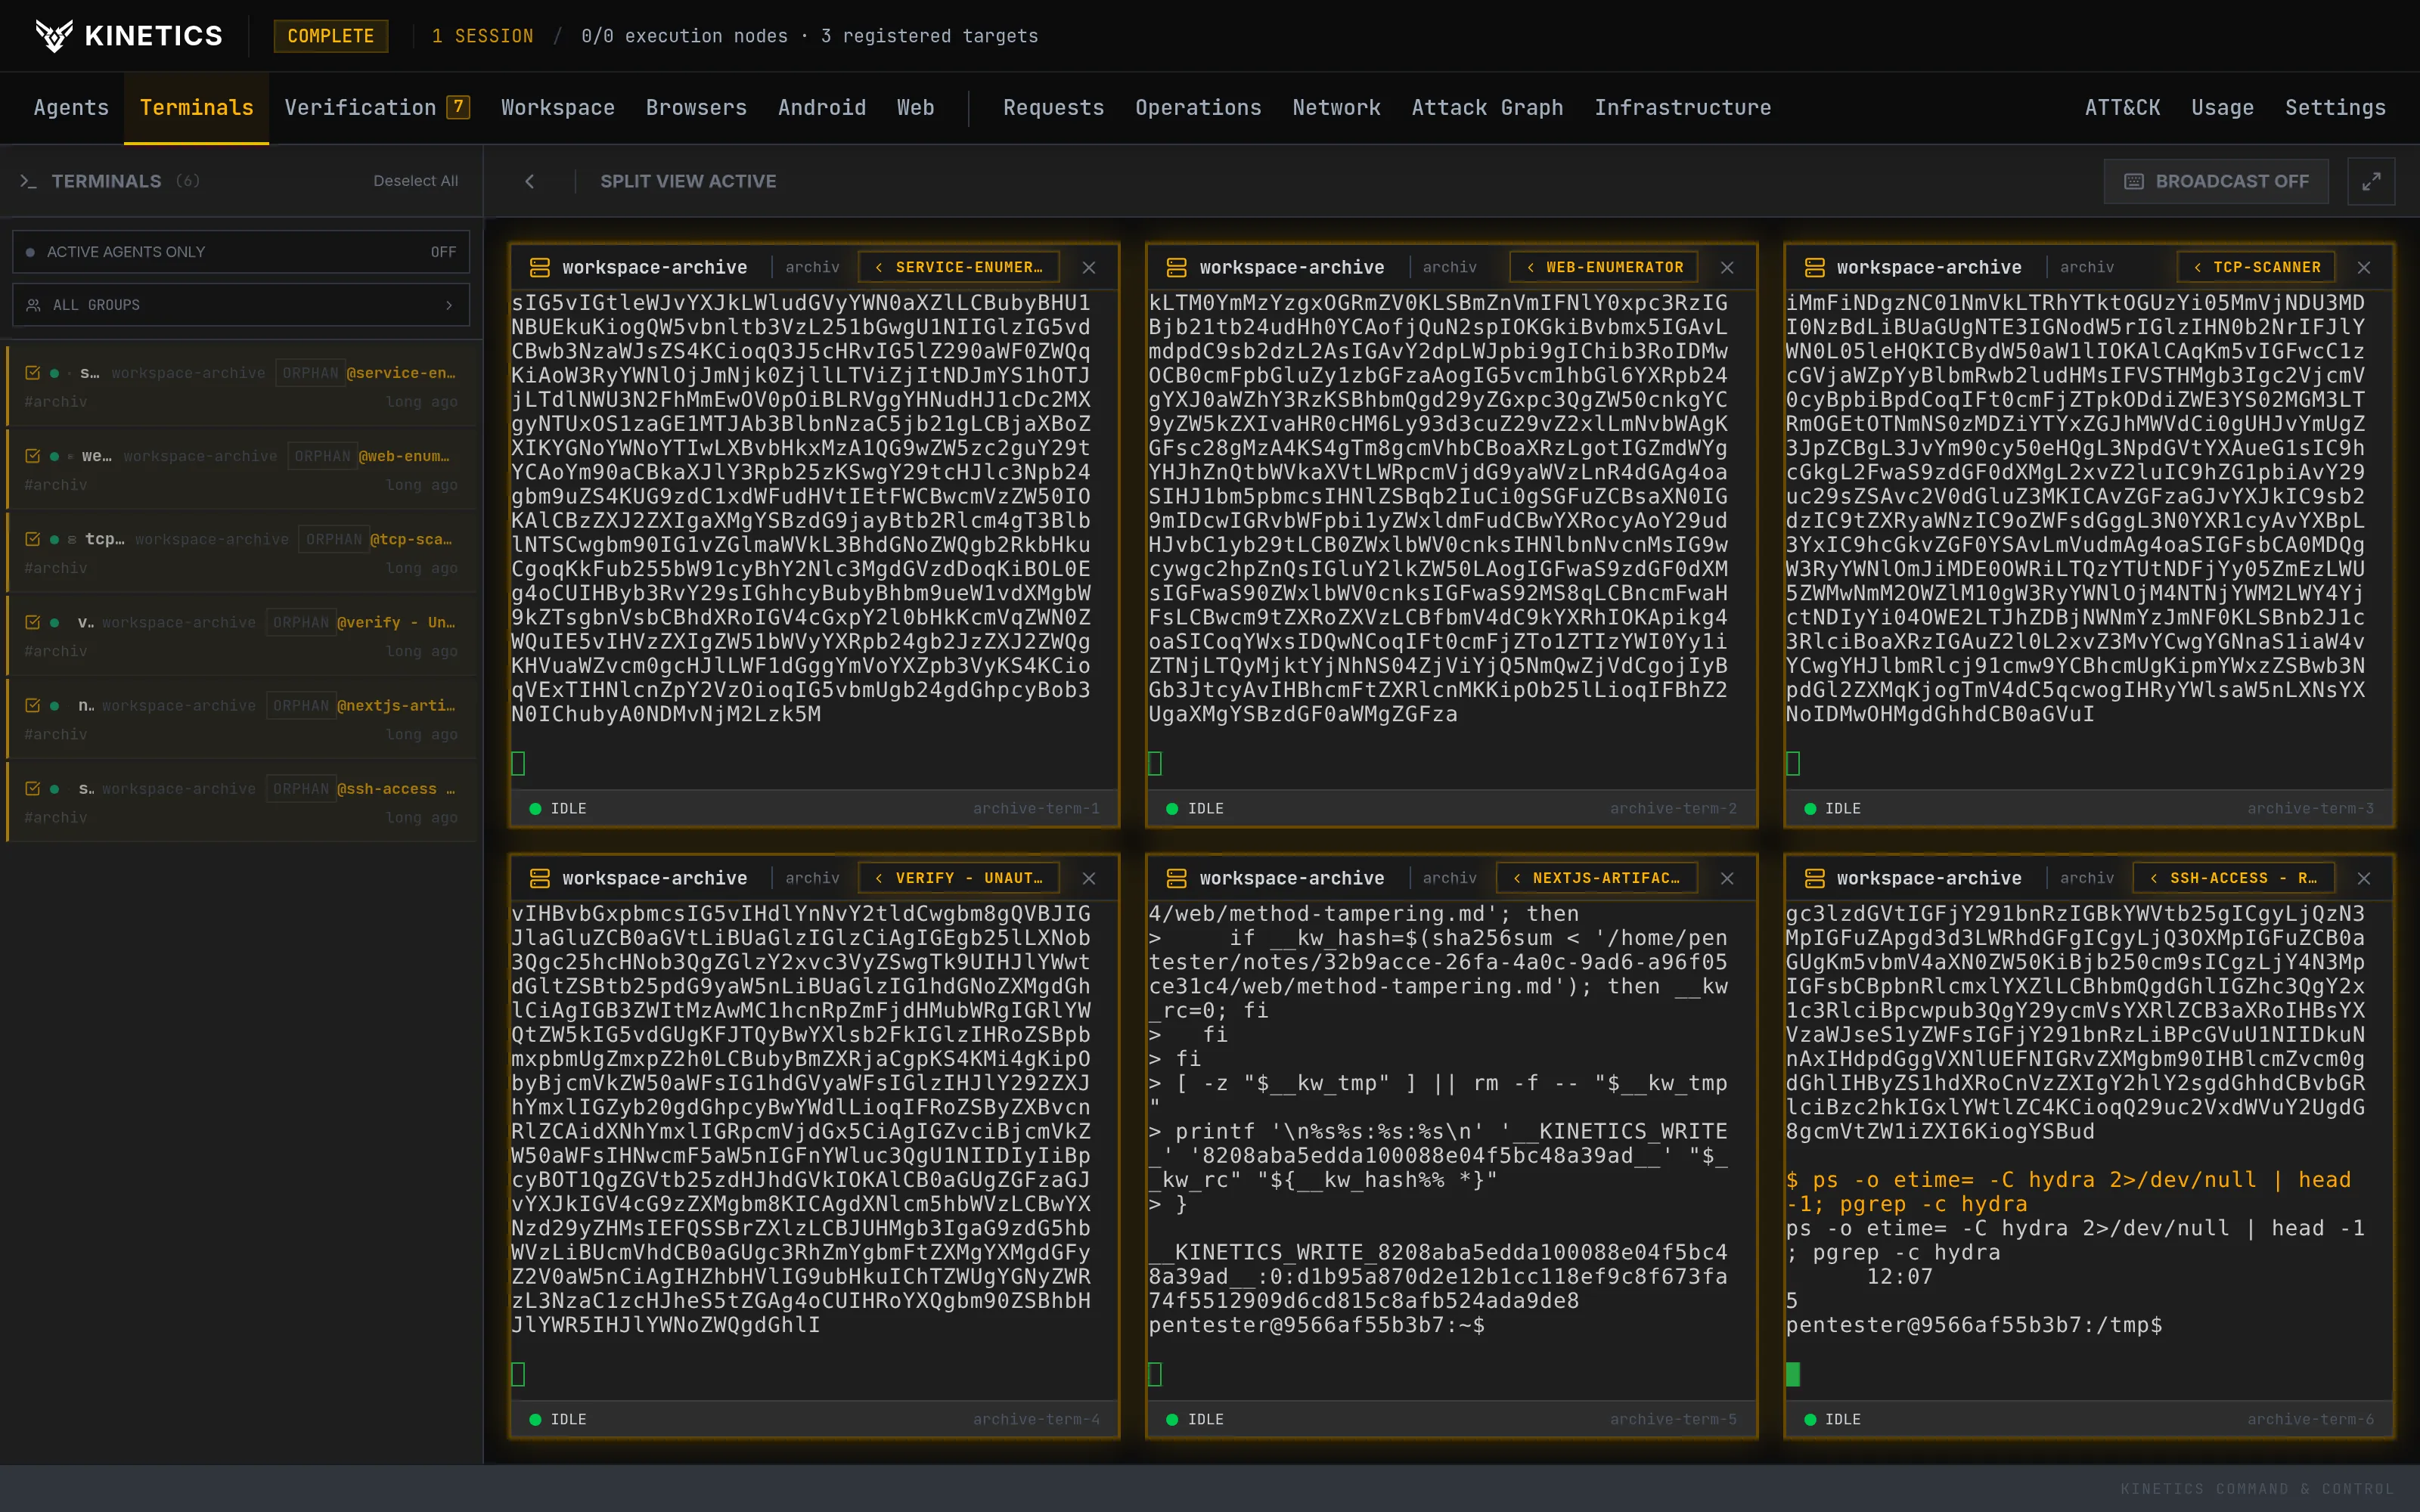2420x1512 pixels.
Task: Open the Verification tab
Action: 377,108
